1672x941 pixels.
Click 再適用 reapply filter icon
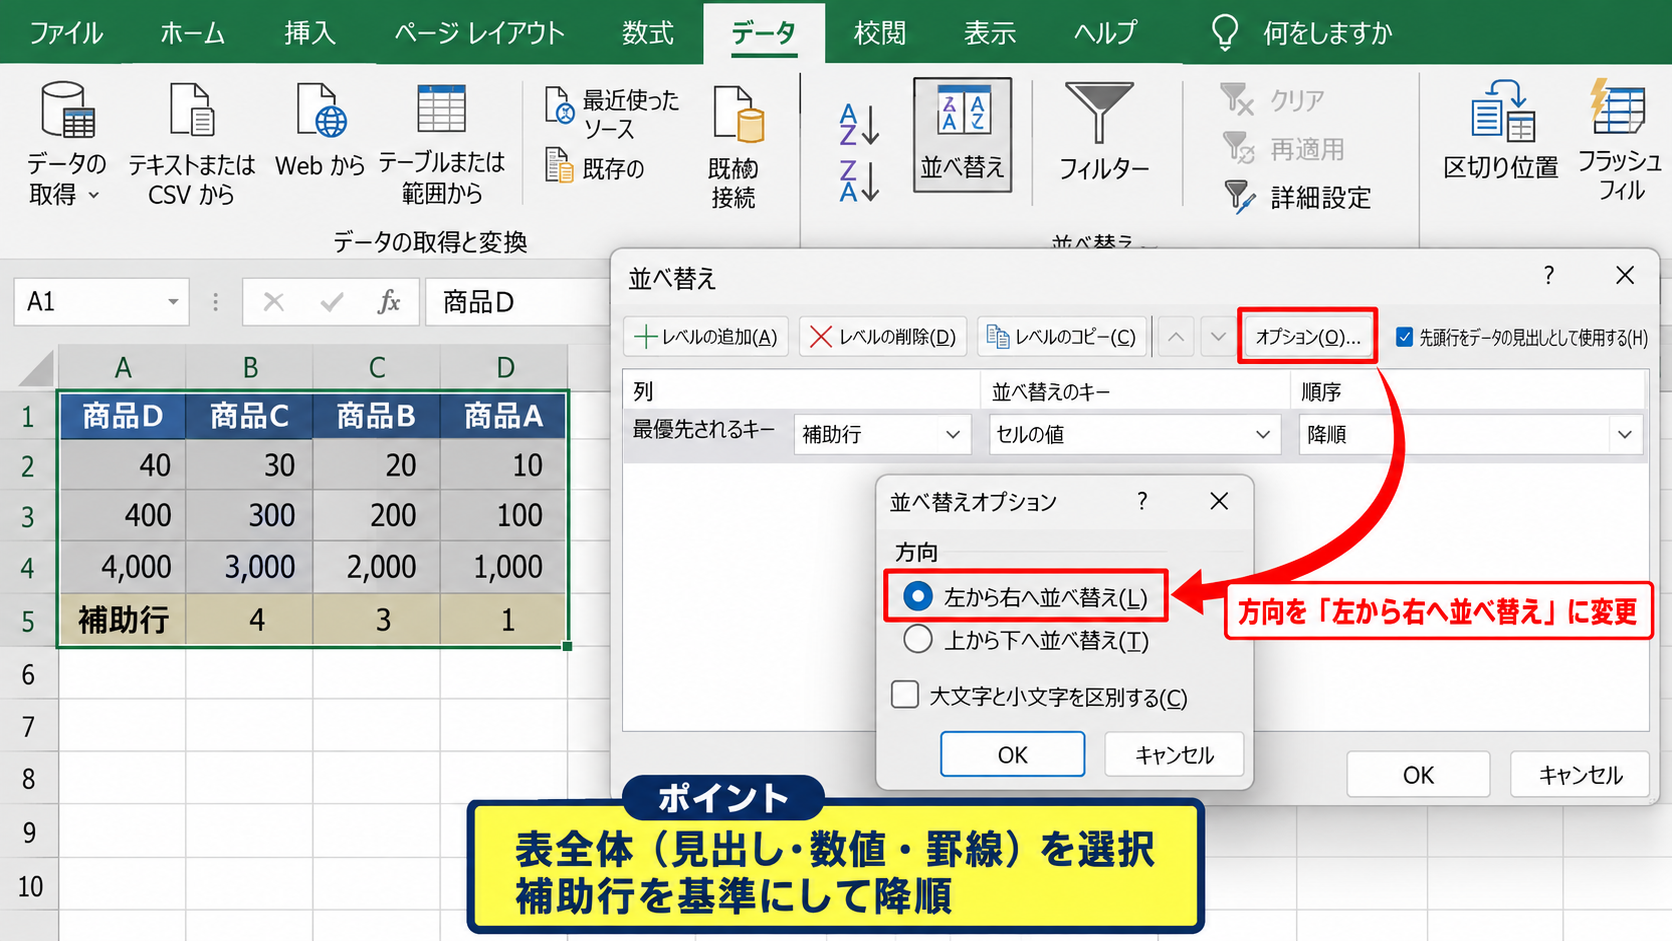[1238, 148]
